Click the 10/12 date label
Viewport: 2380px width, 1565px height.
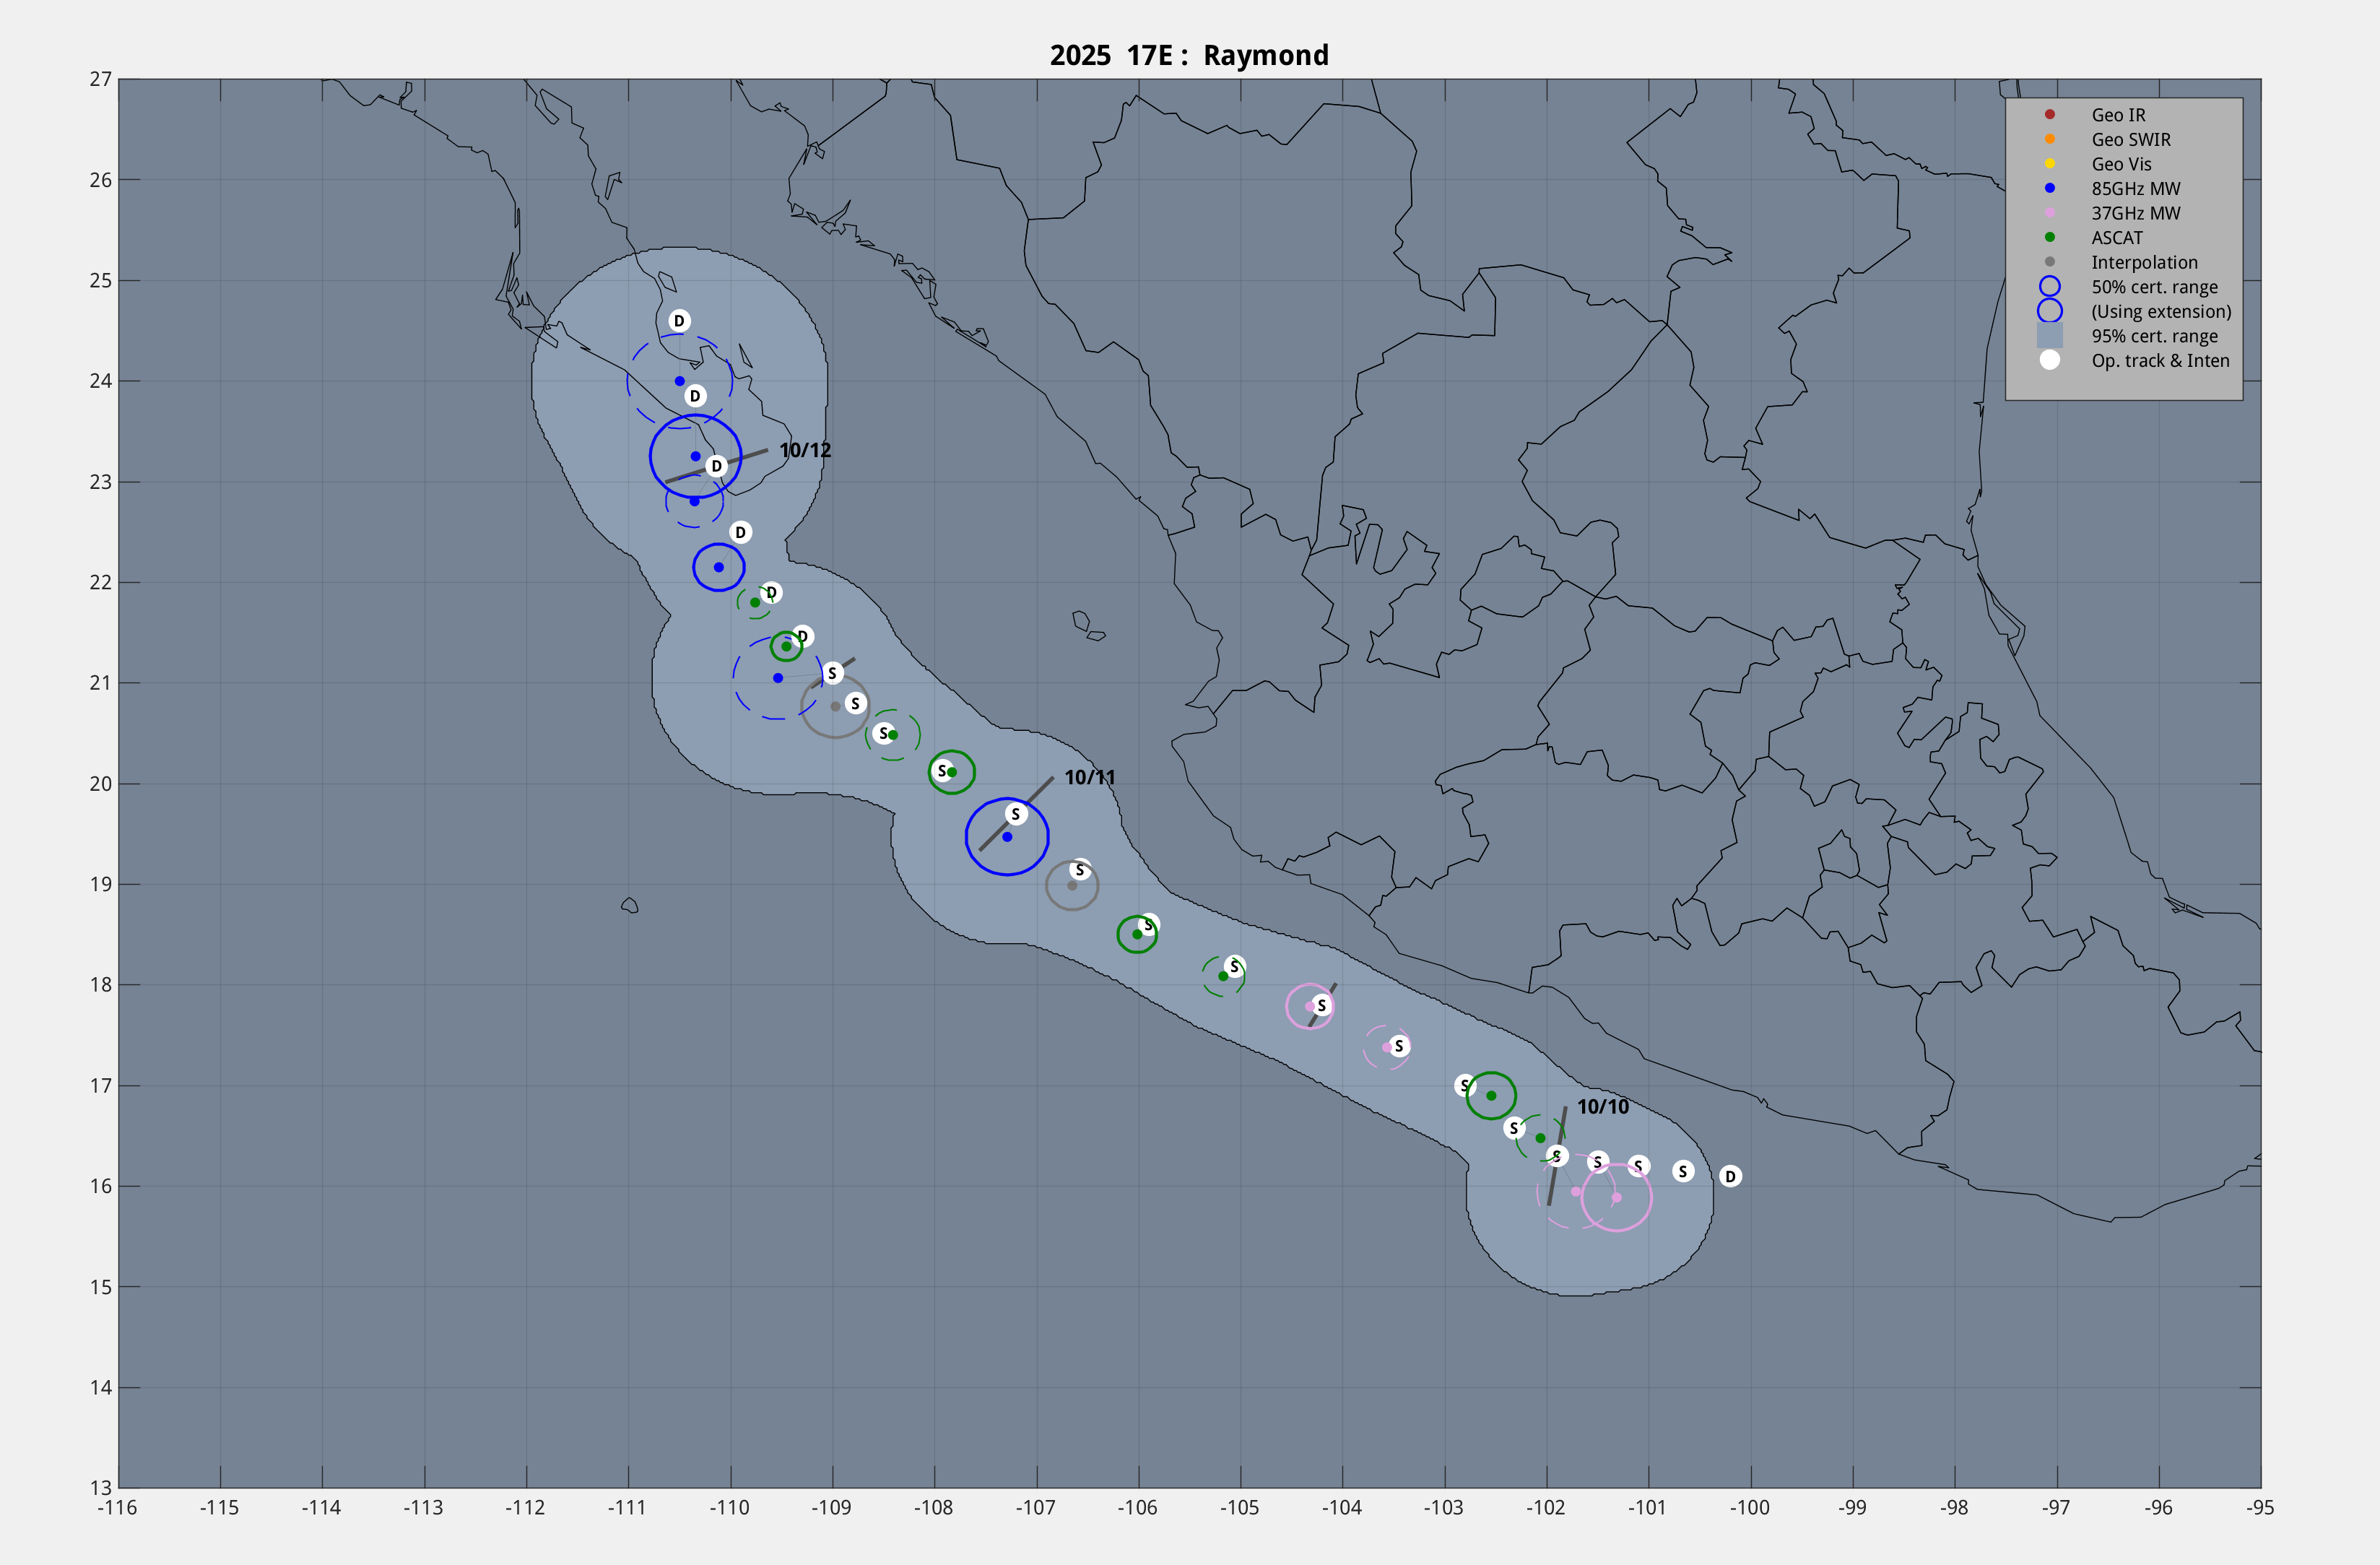click(x=805, y=450)
